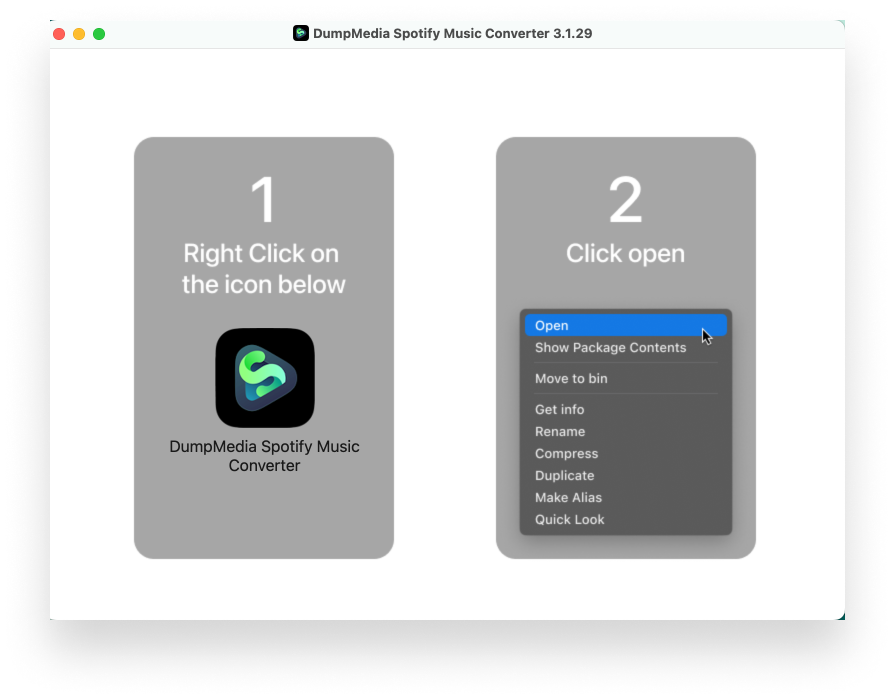
Task: Click the large DumpMedia Spotify Music Converter app icon
Action: tap(265, 377)
